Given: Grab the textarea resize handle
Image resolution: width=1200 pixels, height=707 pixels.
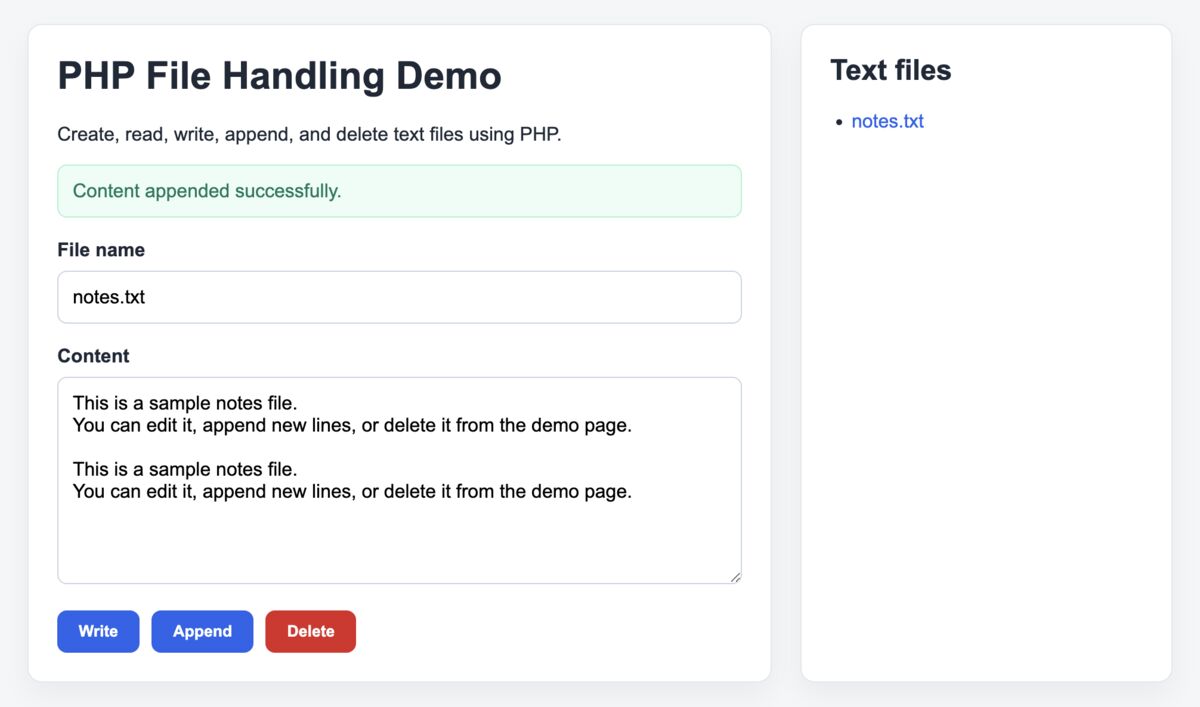Looking at the screenshot, I should pos(735,577).
